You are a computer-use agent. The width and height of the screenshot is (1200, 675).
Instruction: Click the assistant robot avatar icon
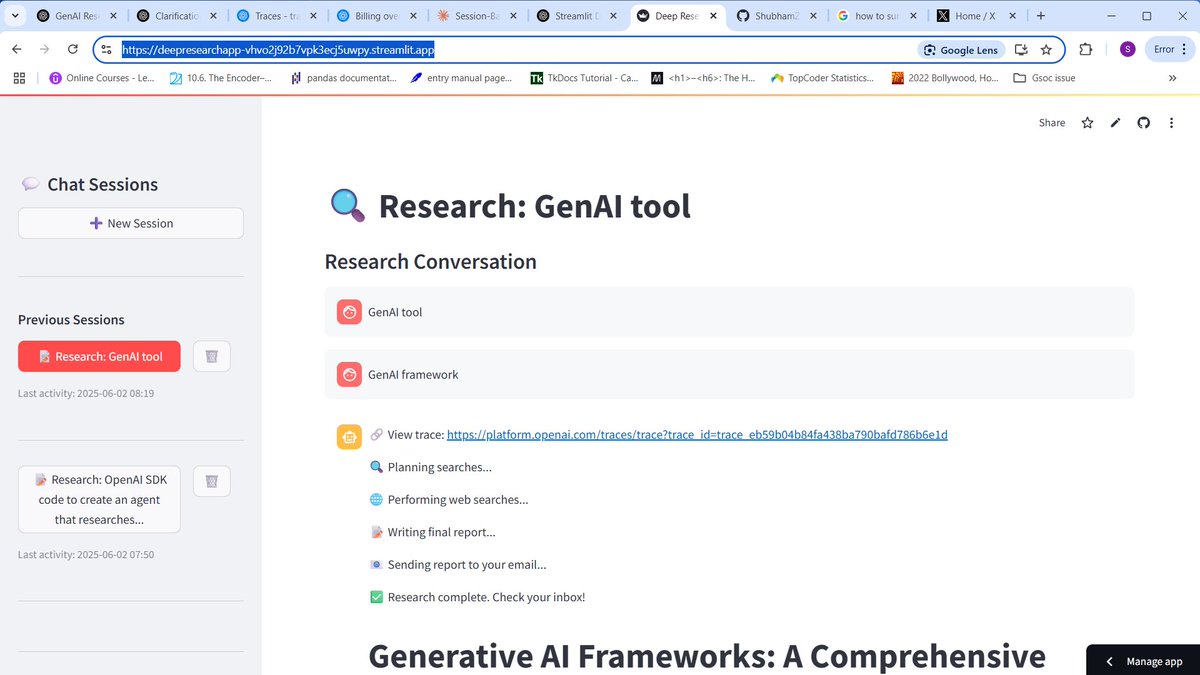(x=349, y=437)
